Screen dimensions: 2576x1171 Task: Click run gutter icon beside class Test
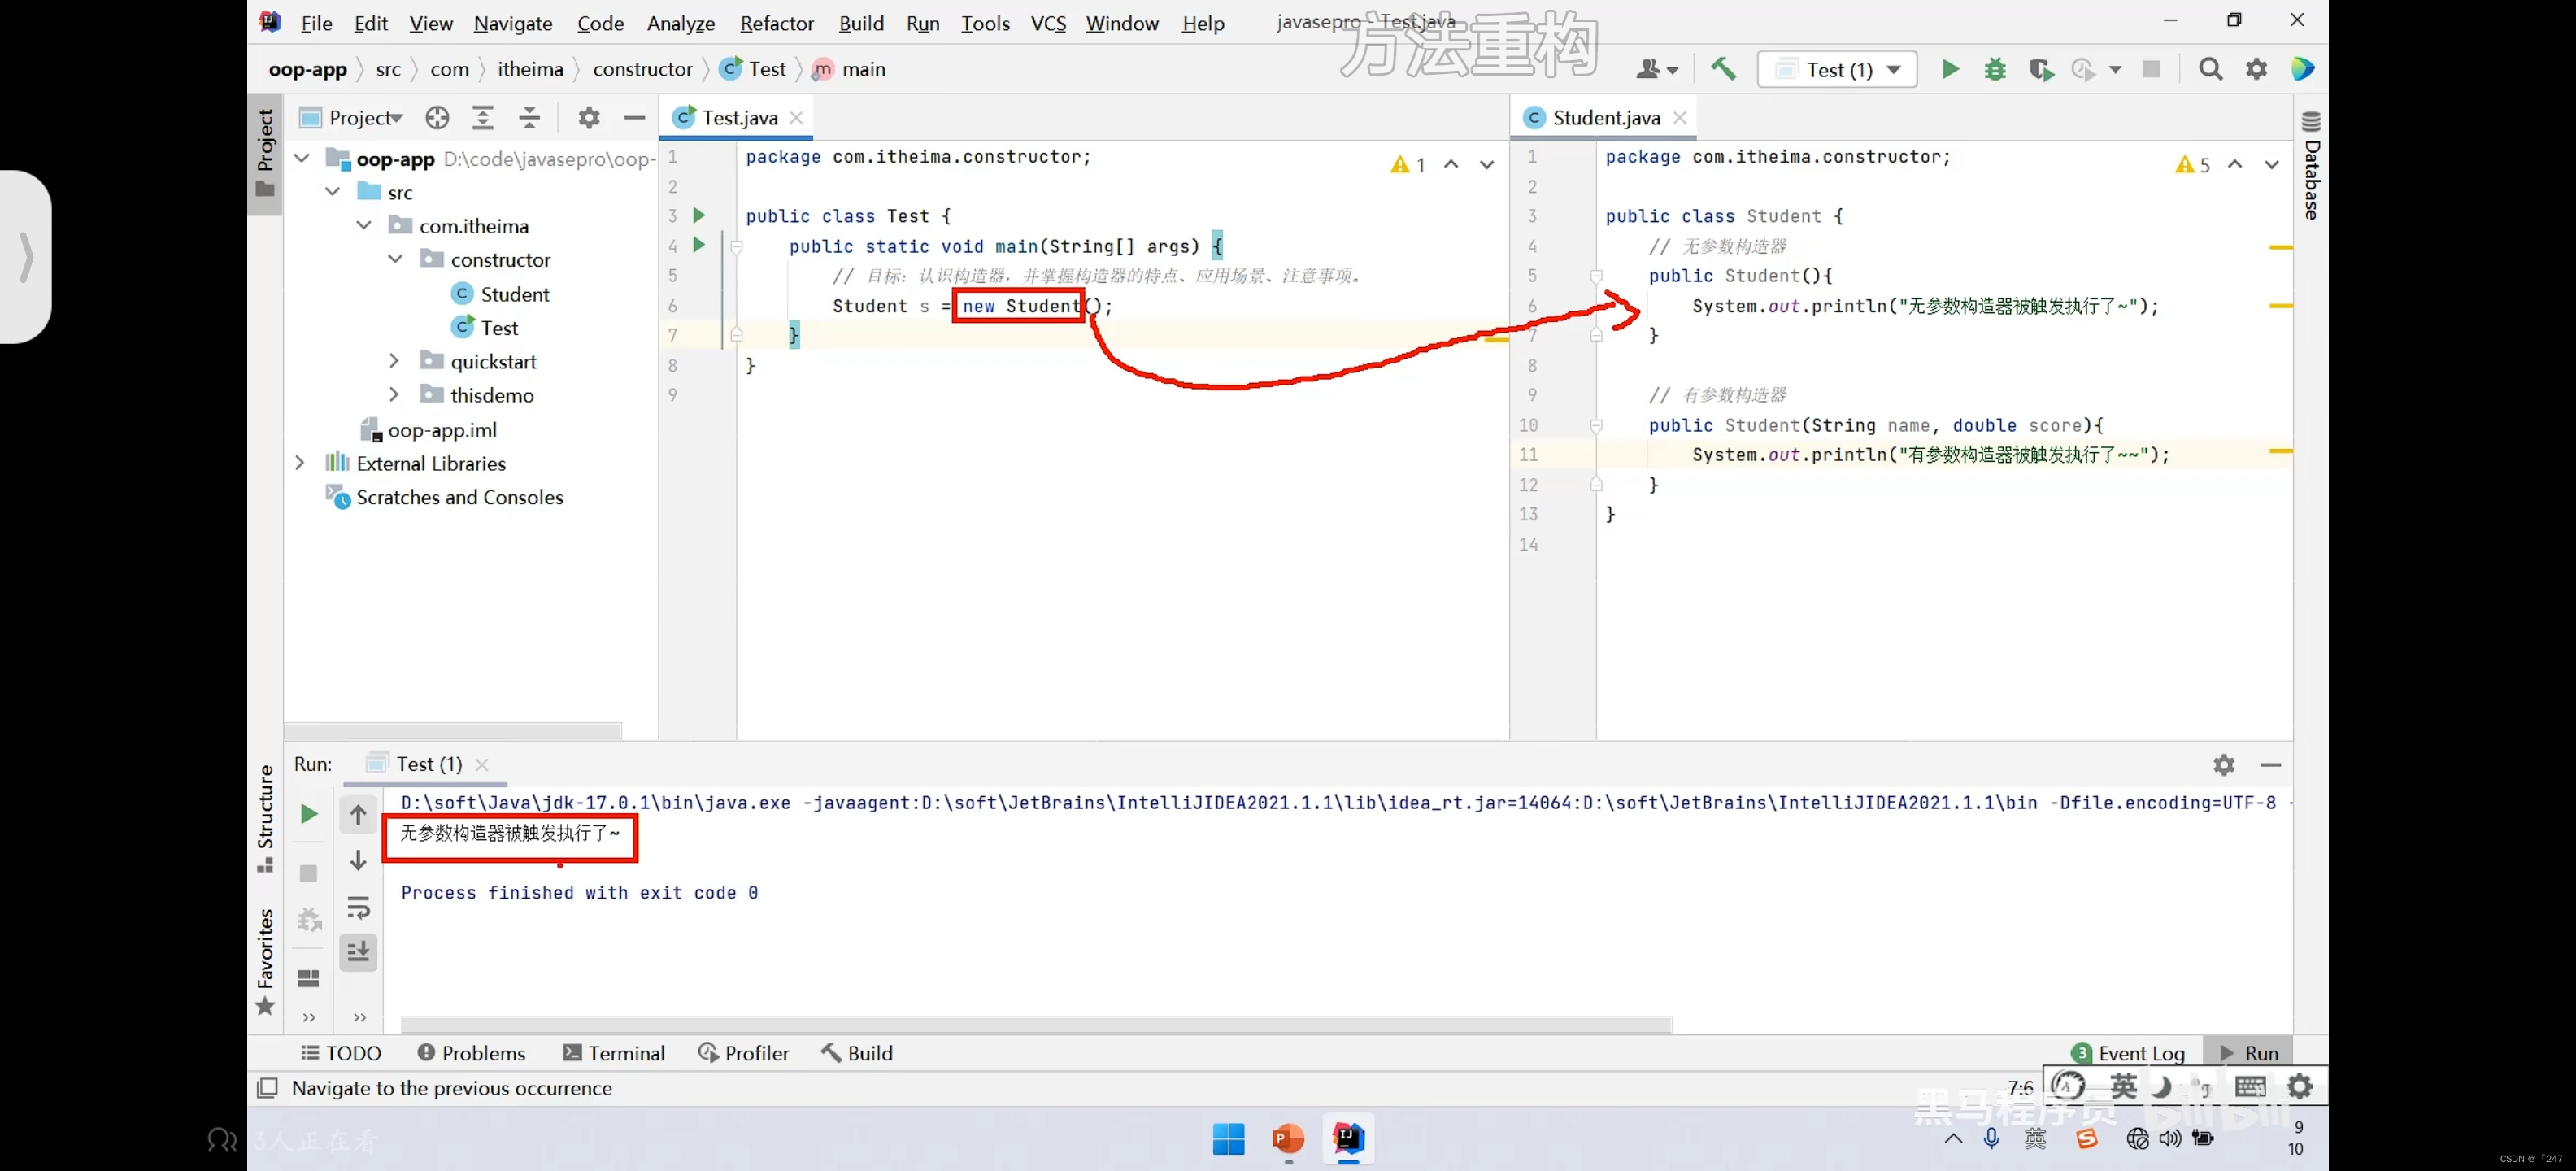click(x=699, y=215)
